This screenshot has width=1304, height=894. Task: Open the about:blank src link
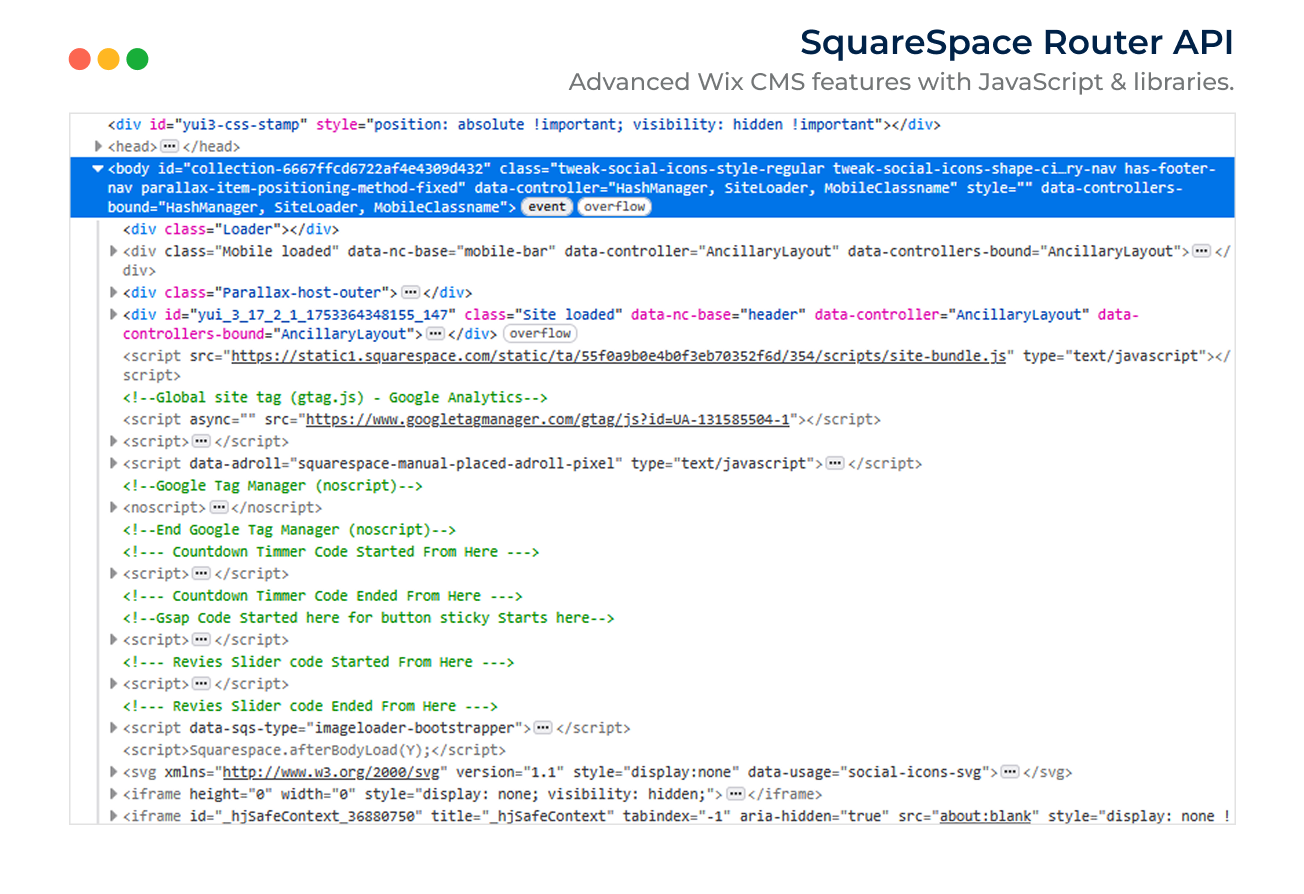click(x=984, y=816)
